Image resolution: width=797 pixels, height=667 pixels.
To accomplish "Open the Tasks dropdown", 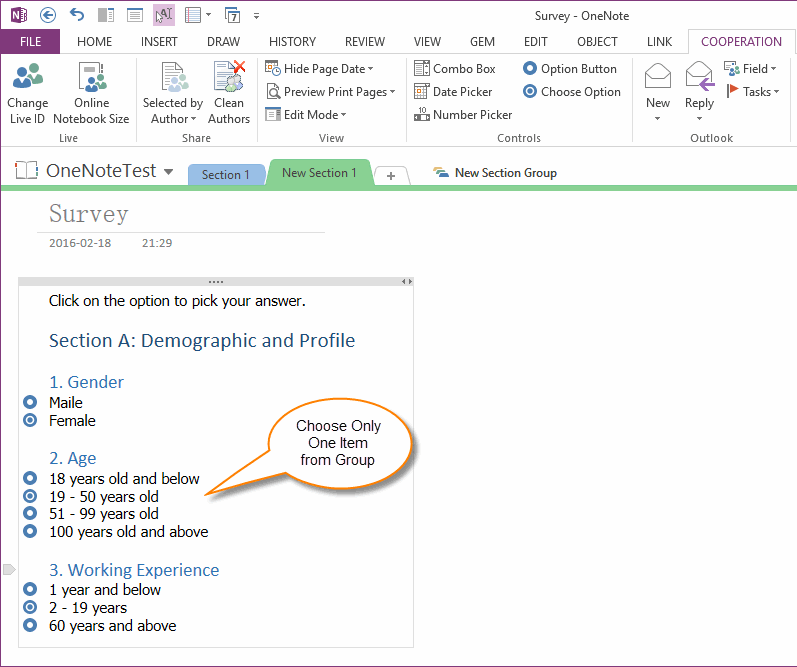I will tap(753, 92).
